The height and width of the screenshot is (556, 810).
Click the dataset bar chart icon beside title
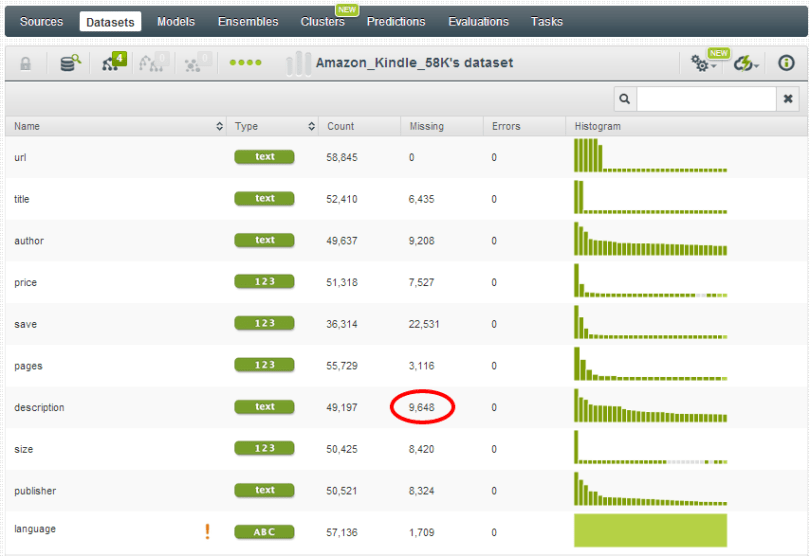[298, 63]
